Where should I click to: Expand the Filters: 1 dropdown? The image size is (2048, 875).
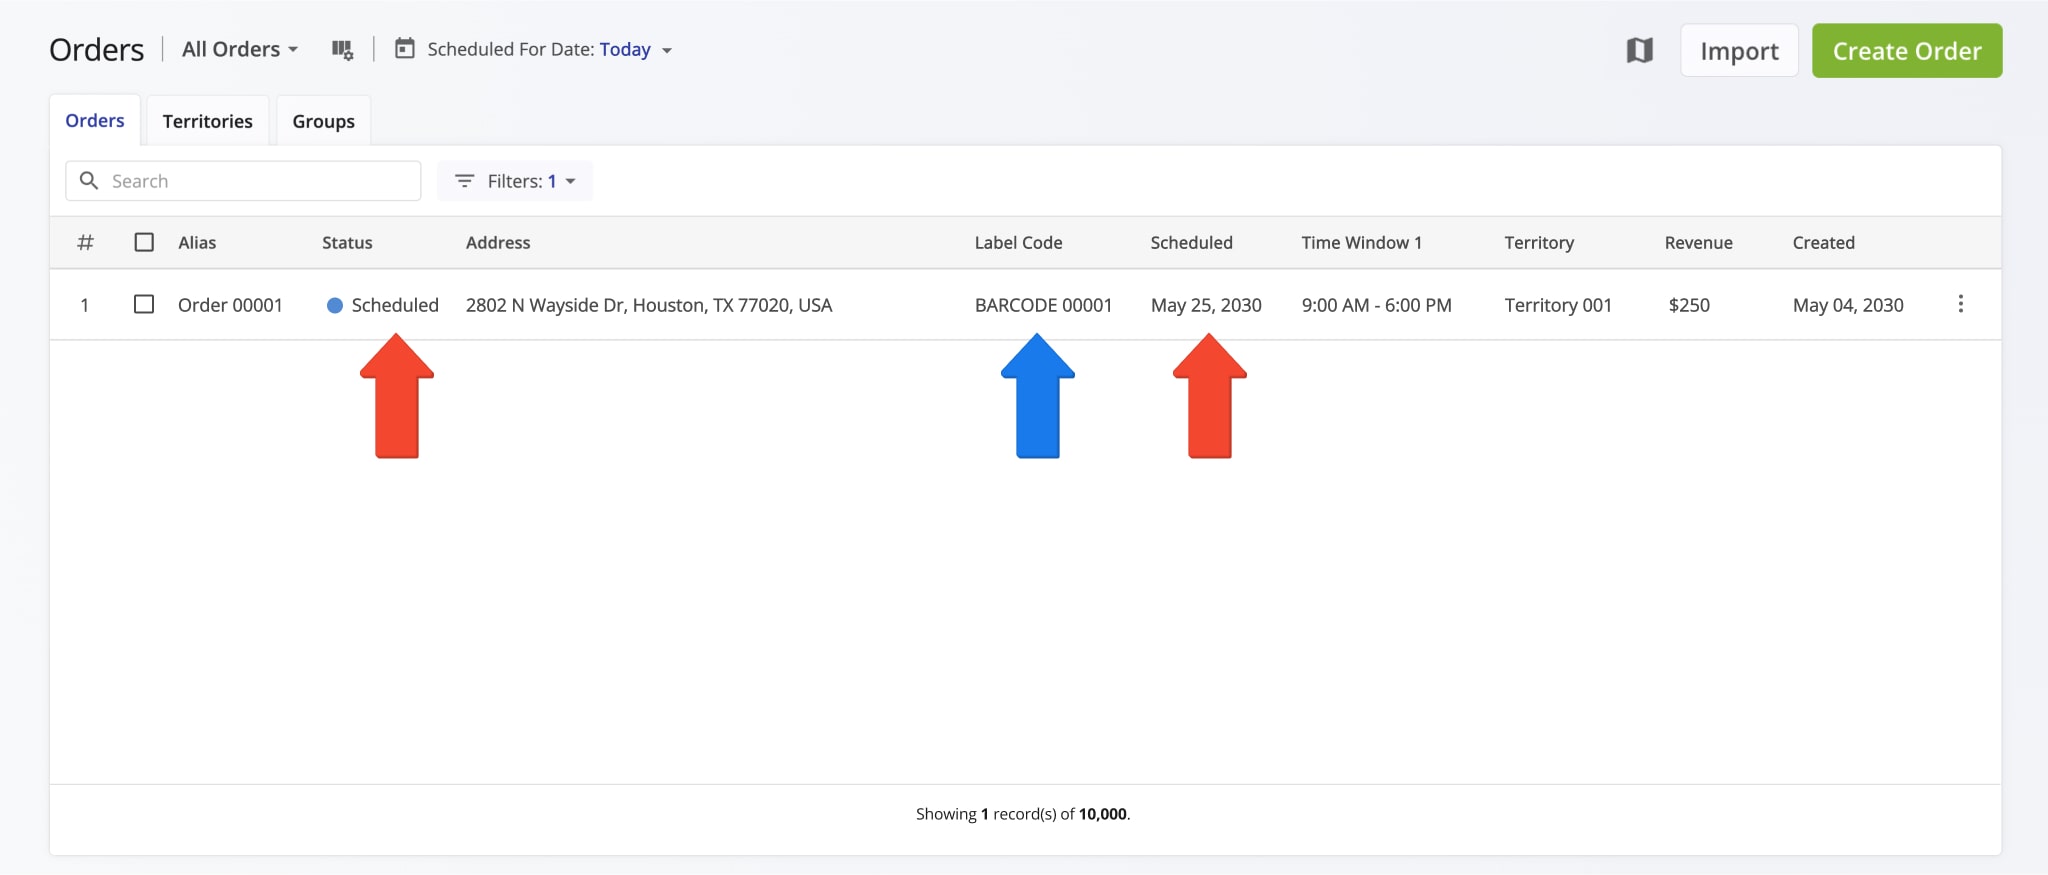click(515, 181)
